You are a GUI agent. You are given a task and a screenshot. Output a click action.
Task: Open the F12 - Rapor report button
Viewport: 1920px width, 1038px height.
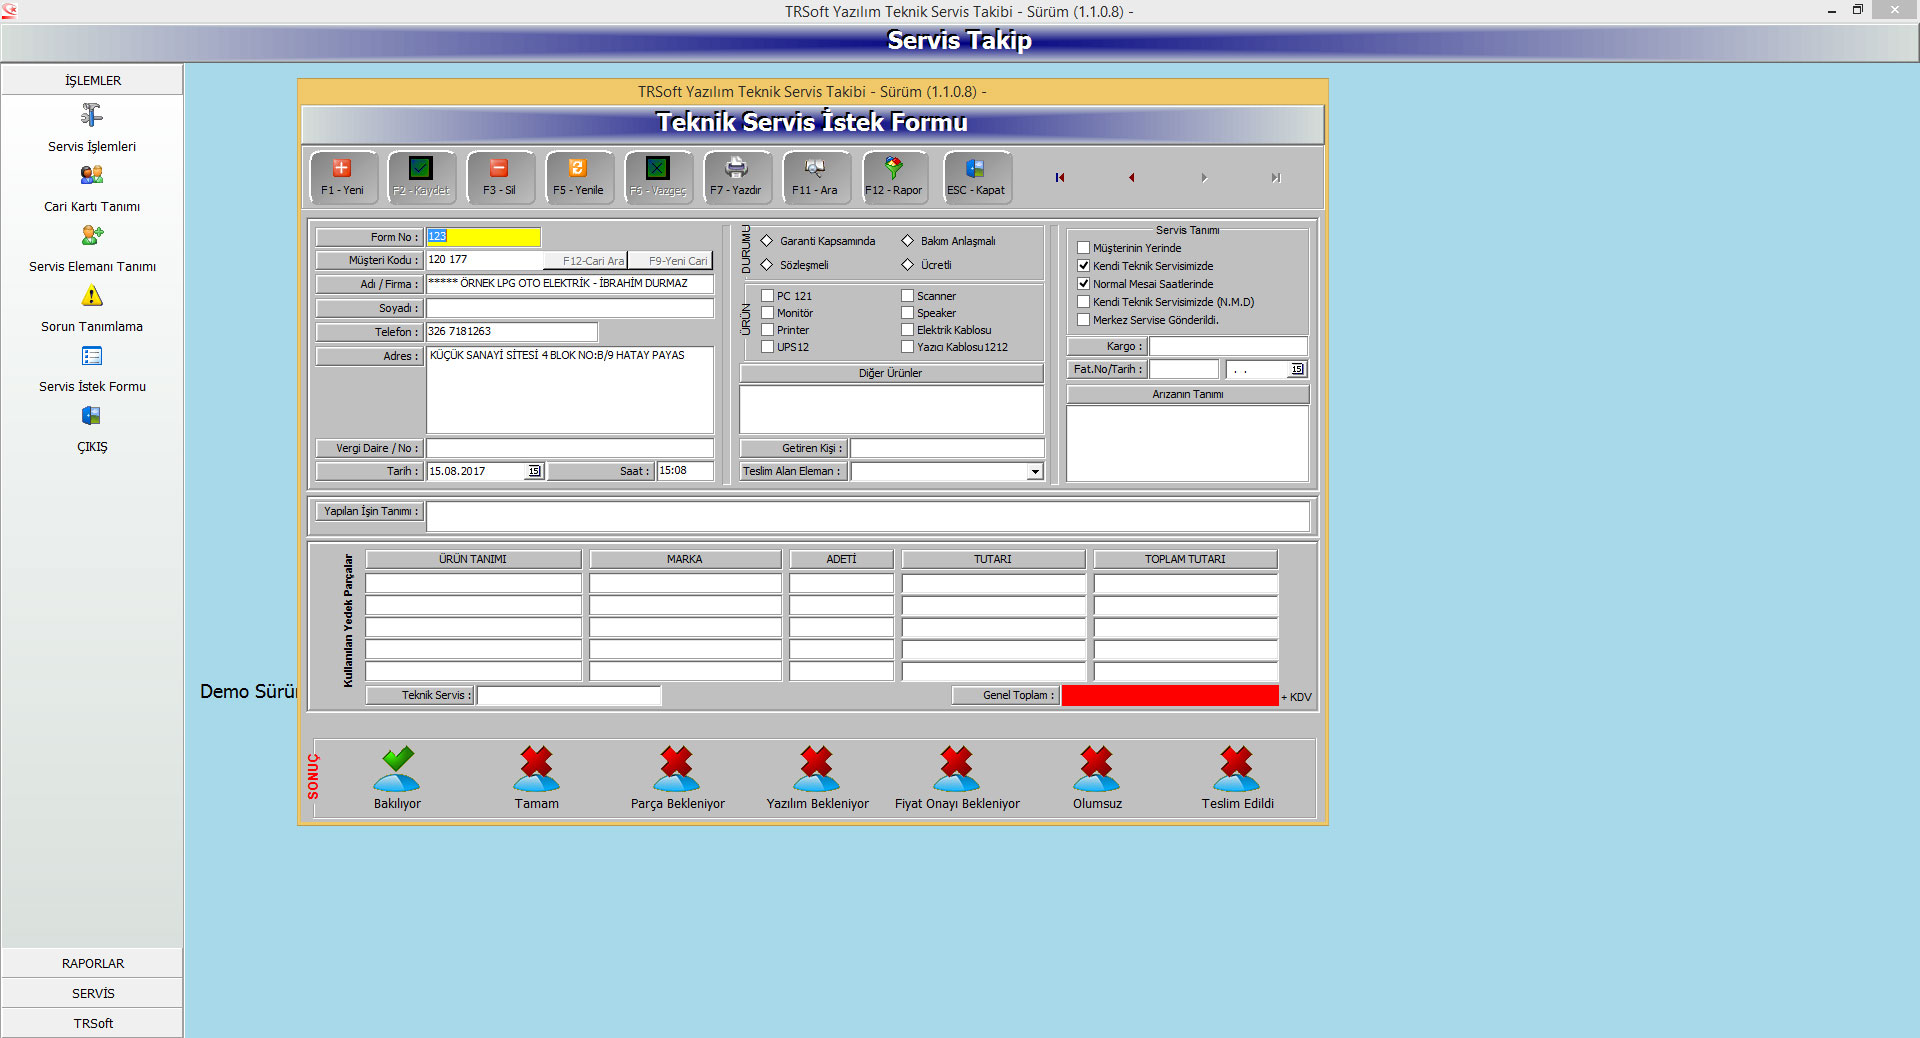tap(895, 178)
